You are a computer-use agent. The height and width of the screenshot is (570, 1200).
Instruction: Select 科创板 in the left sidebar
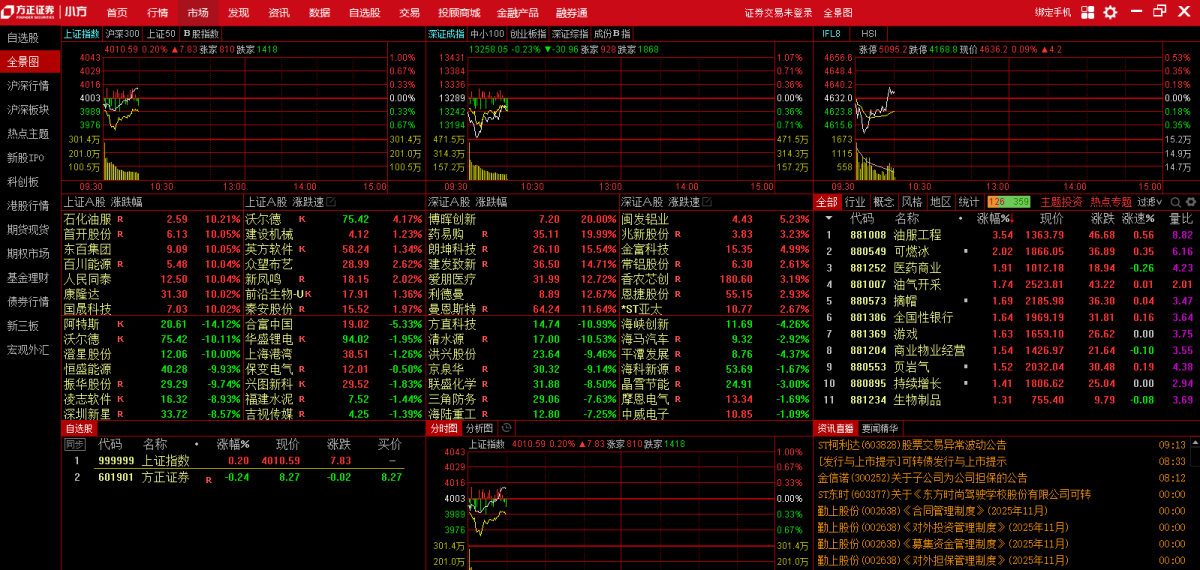pyautogui.click(x=23, y=181)
